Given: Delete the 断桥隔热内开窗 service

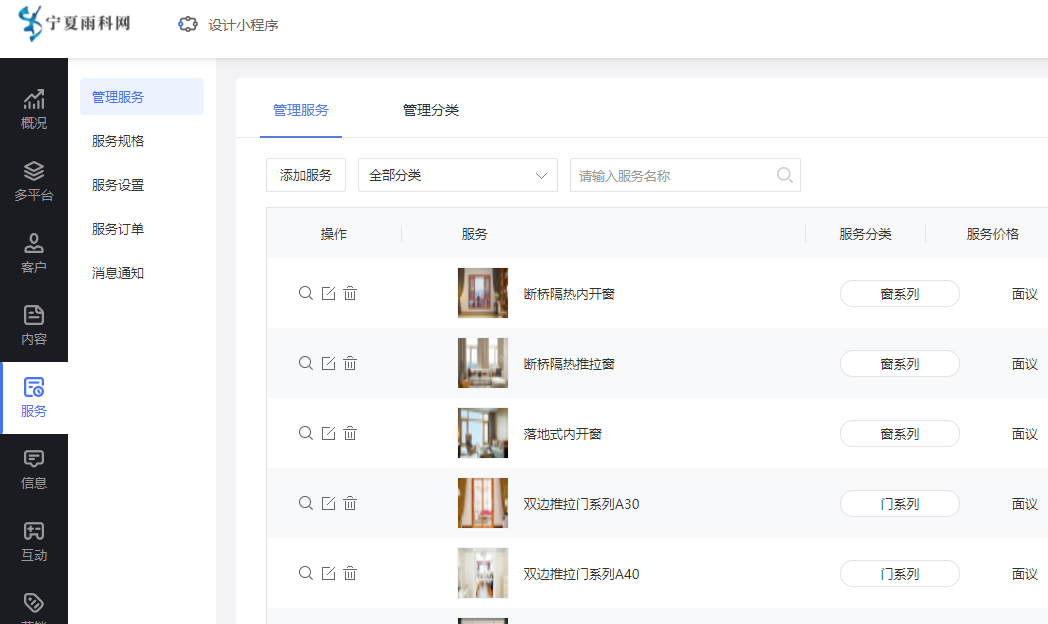Looking at the screenshot, I should [x=350, y=293].
